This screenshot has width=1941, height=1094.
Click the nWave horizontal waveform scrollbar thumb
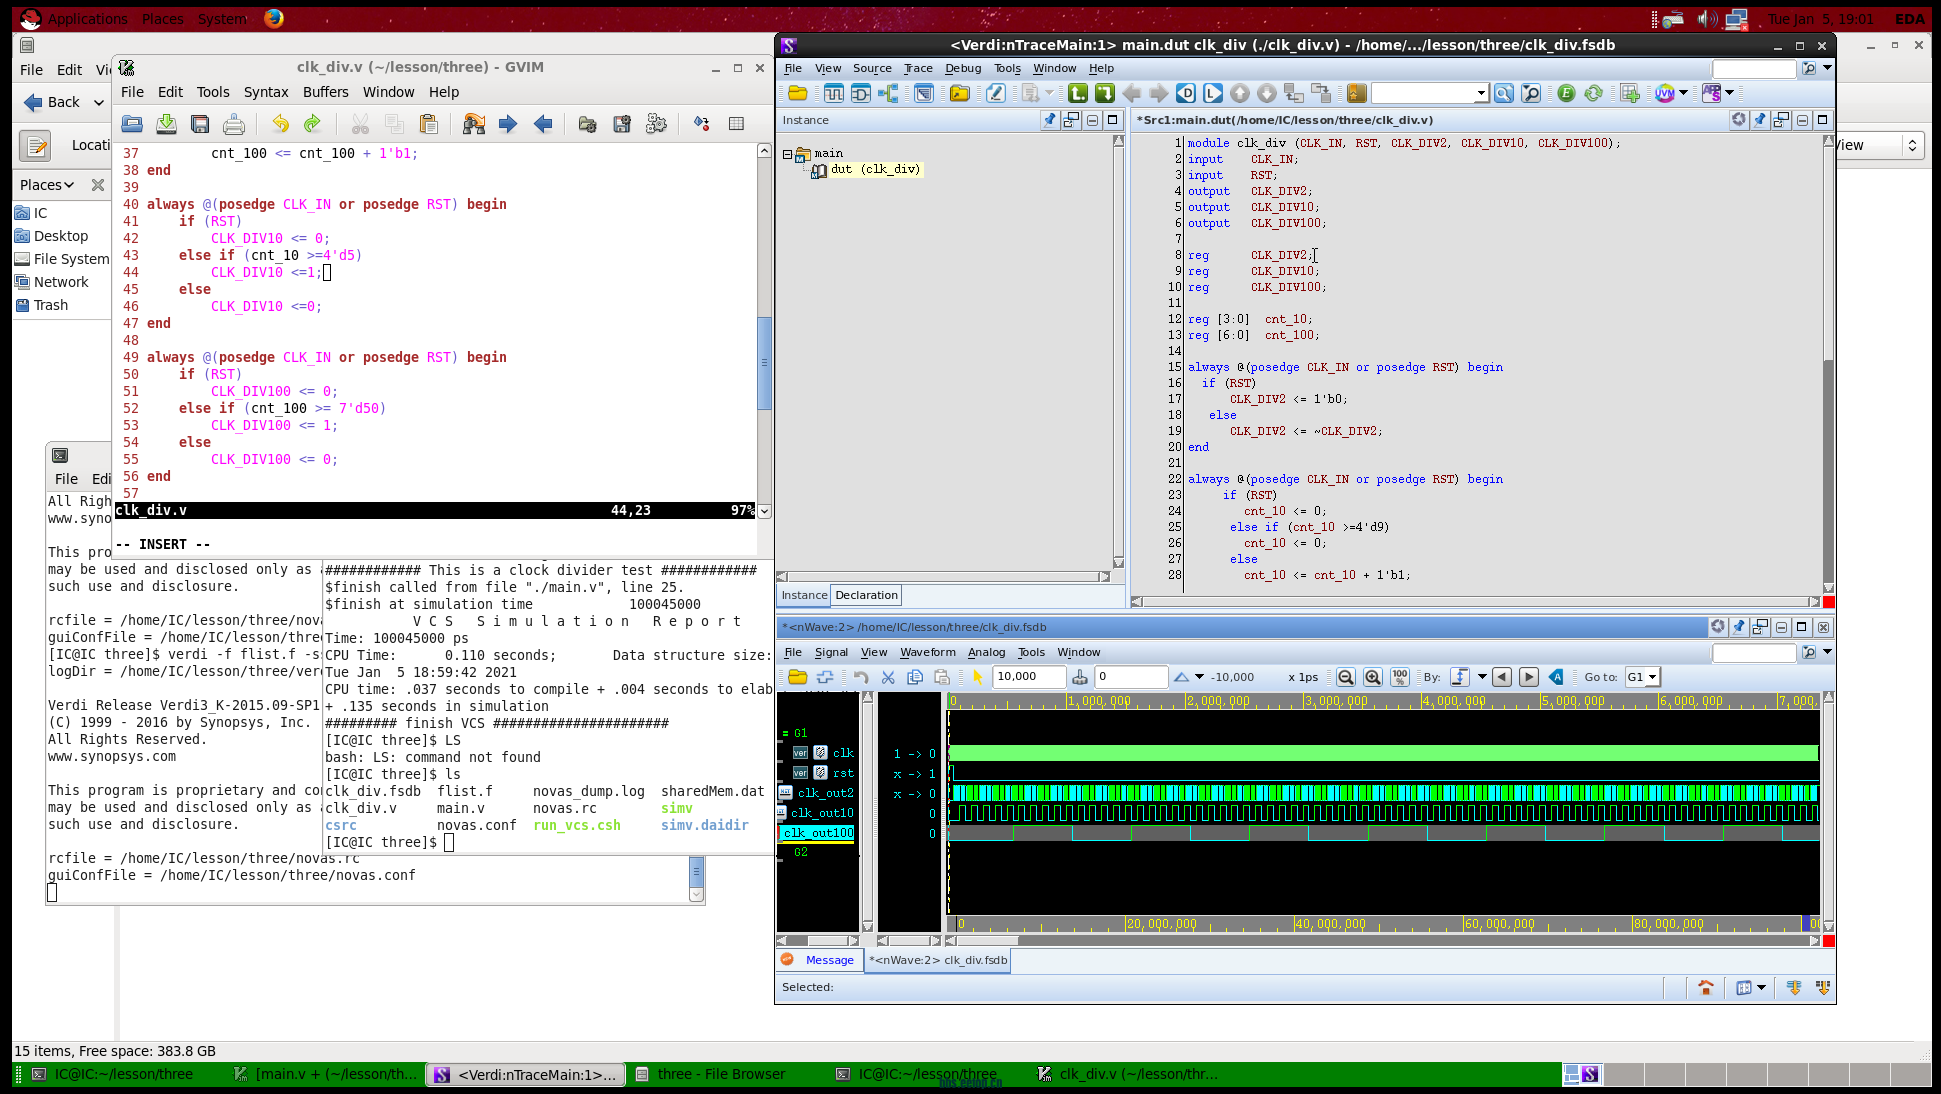pos(987,941)
